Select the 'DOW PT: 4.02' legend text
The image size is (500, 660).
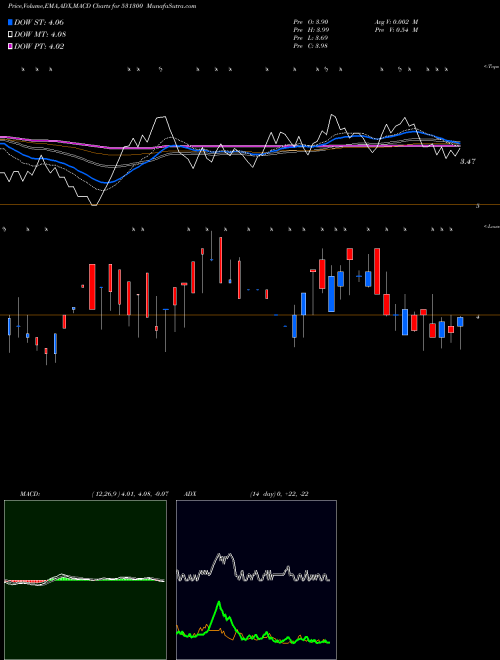coord(39,47)
